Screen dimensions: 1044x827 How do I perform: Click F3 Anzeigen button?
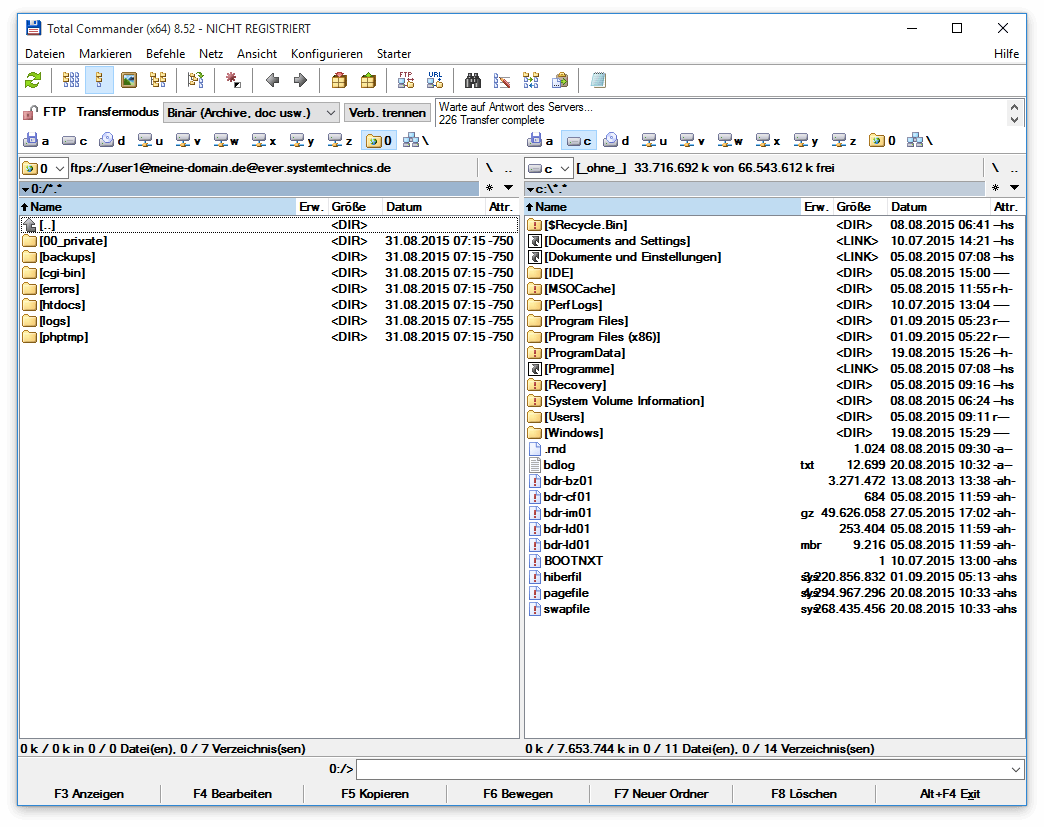click(89, 794)
